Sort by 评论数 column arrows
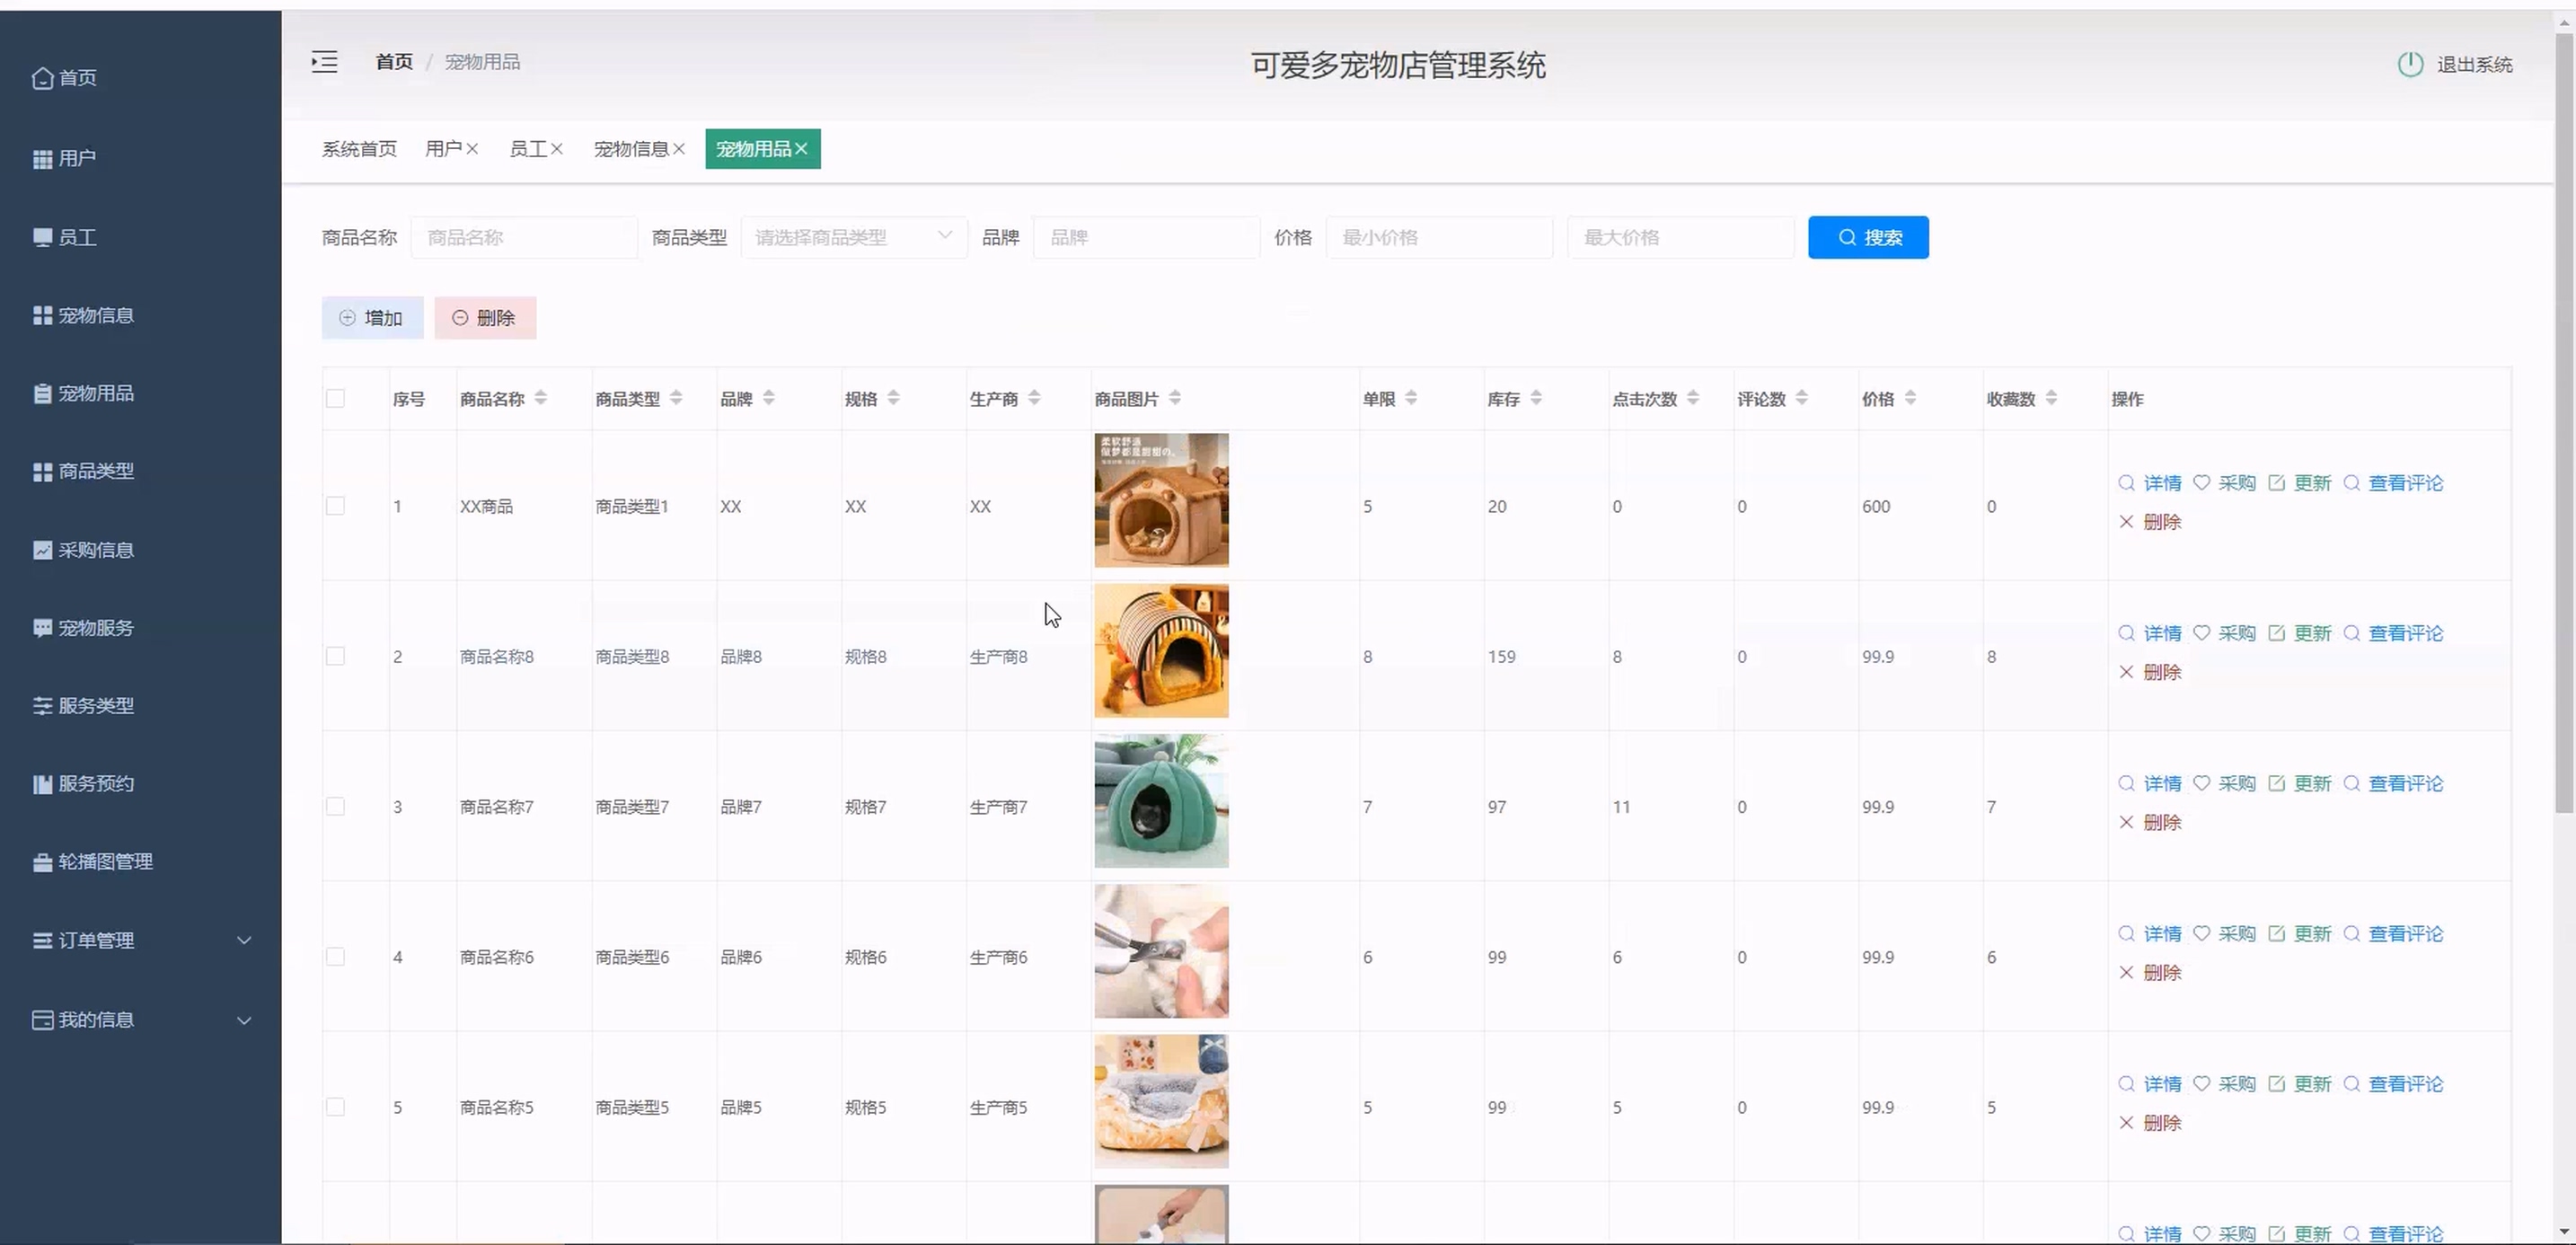The width and height of the screenshot is (2576, 1245). point(1801,398)
